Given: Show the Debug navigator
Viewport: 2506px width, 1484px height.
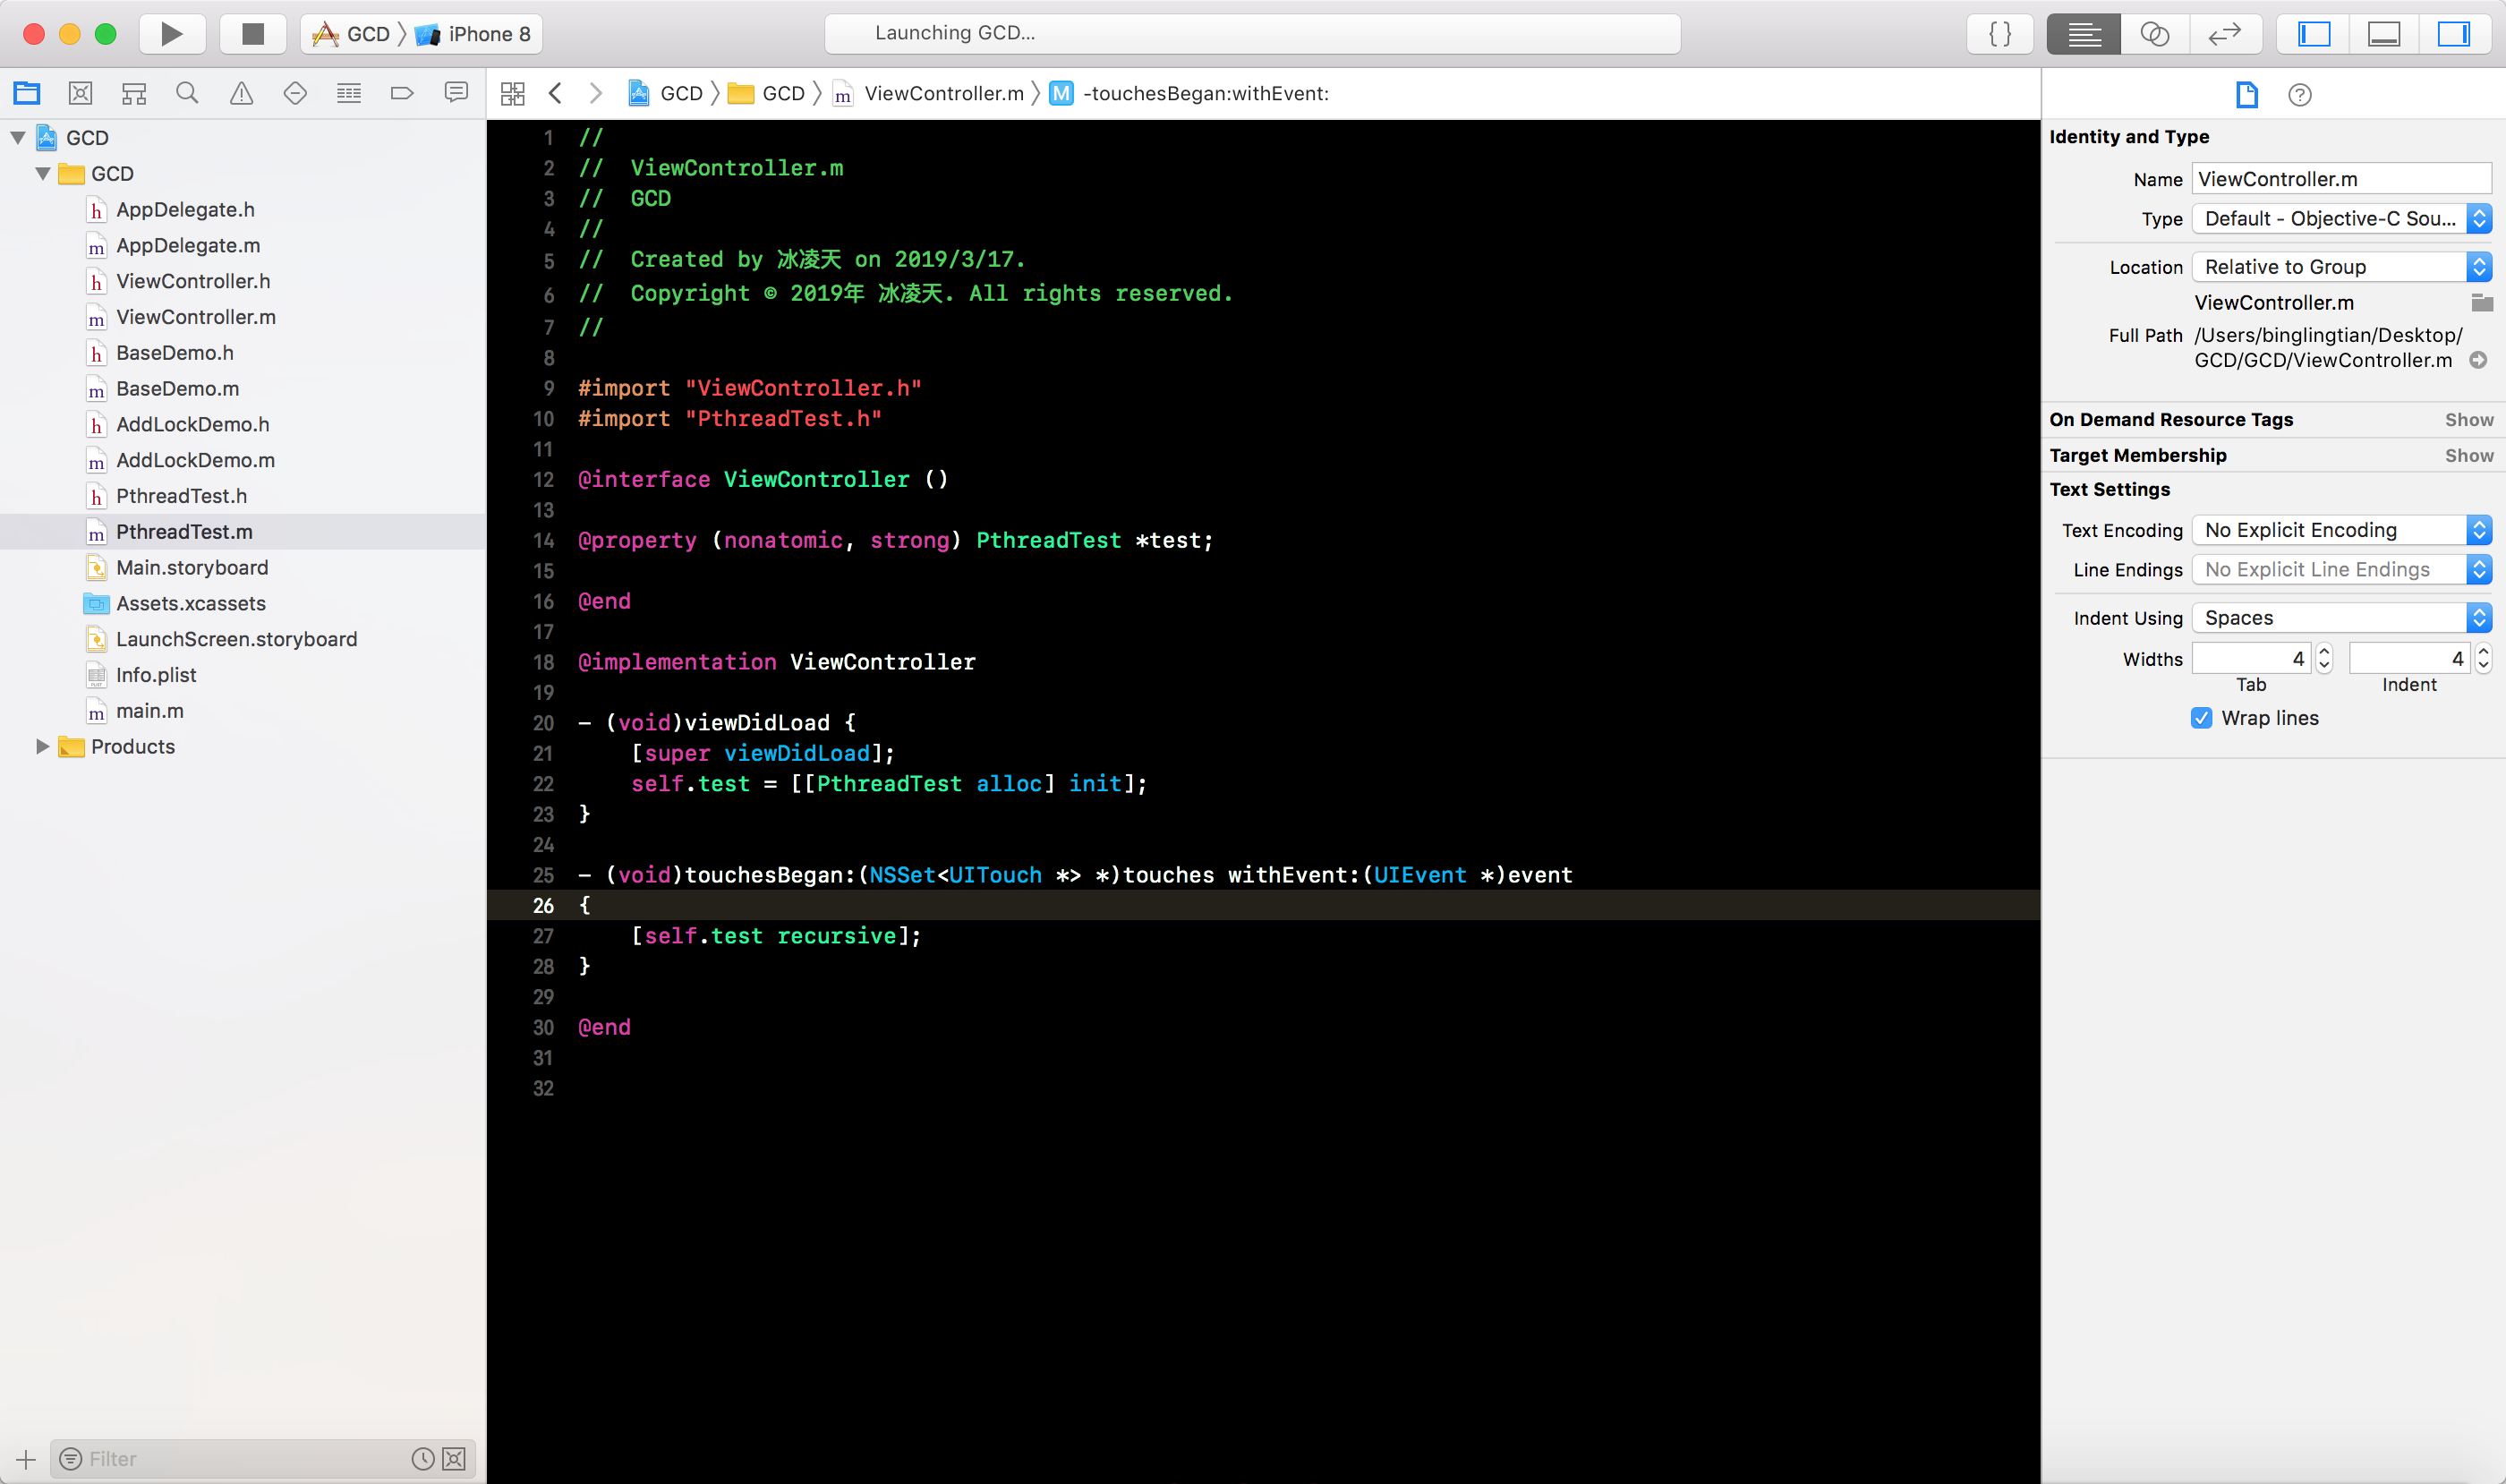Looking at the screenshot, I should (349, 93).
